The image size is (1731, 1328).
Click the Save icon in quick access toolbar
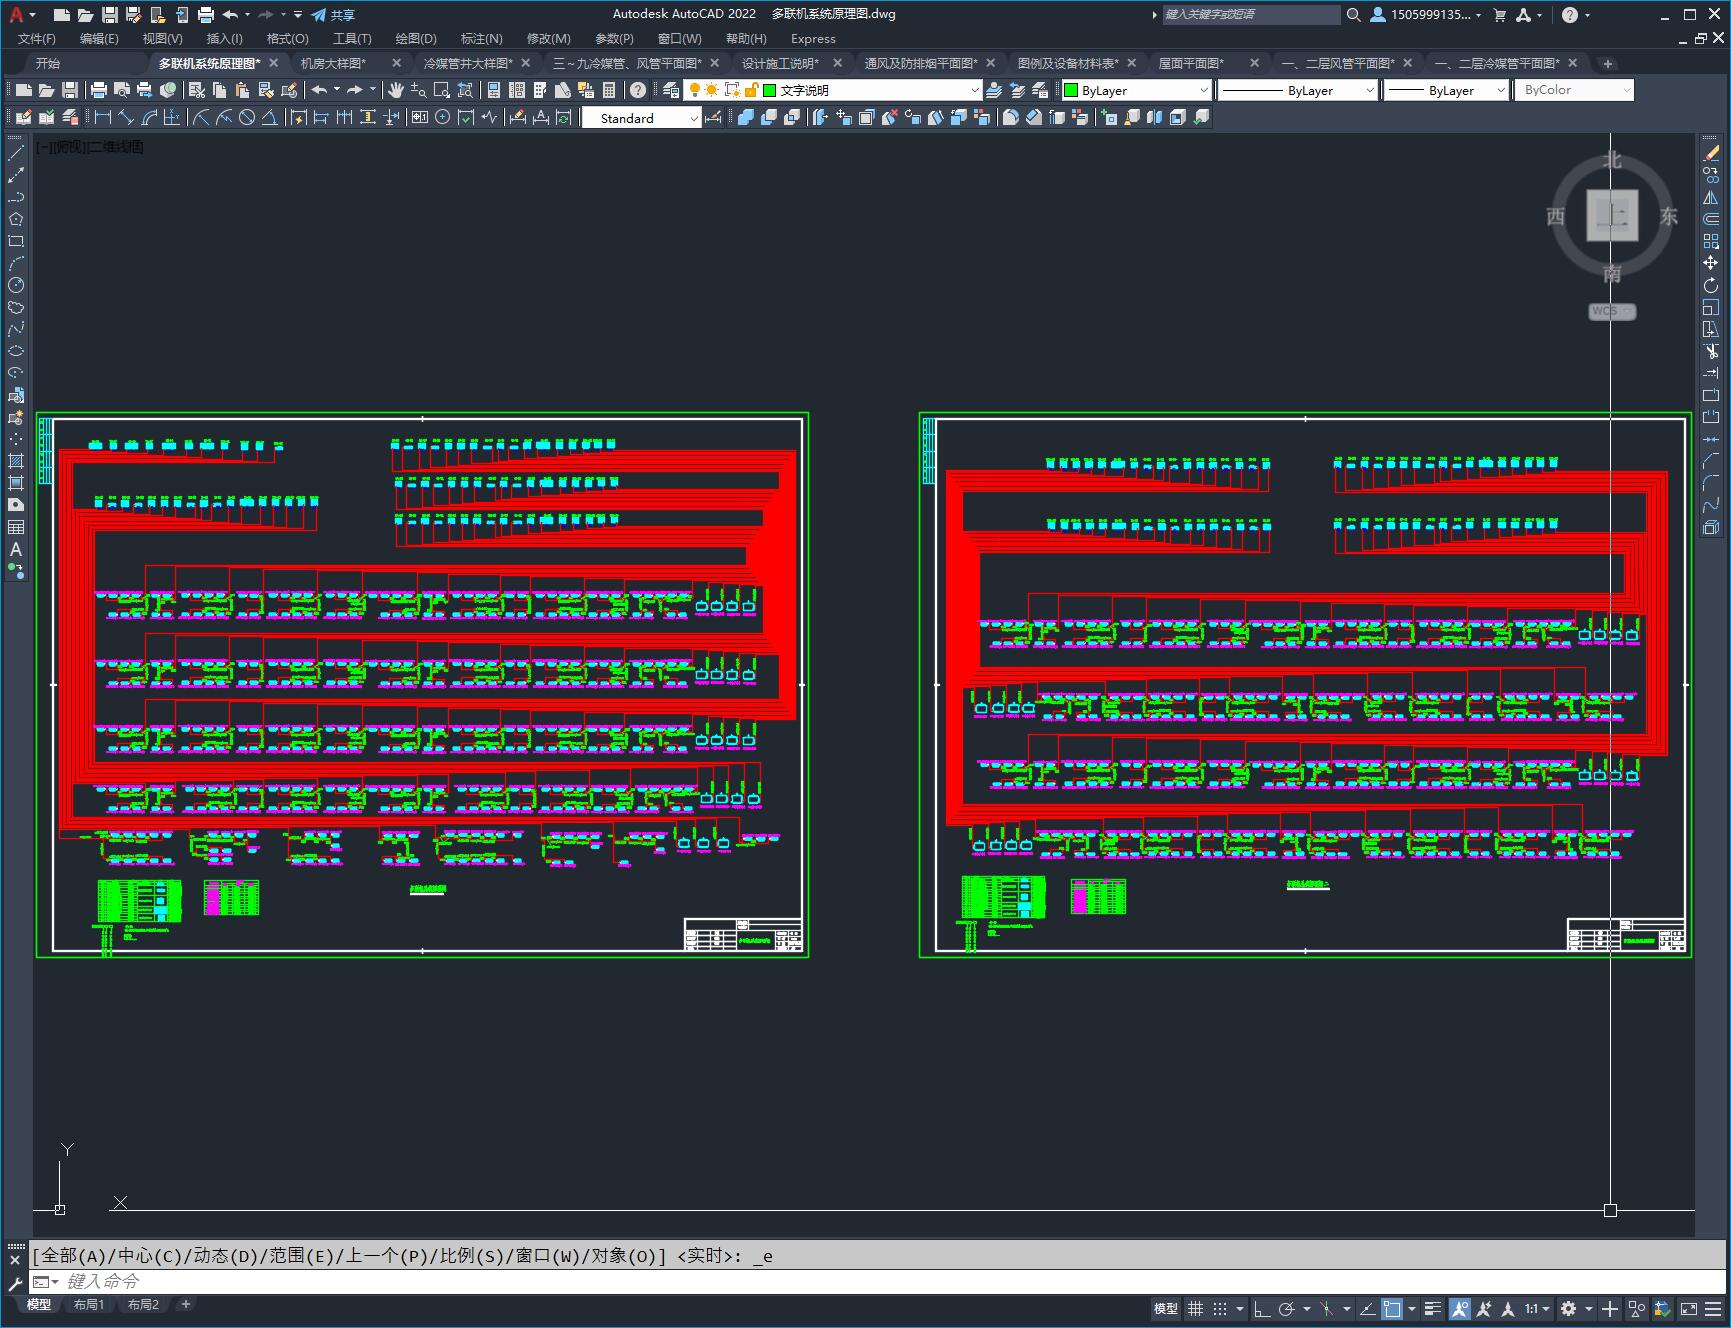[x=110, y=15]
